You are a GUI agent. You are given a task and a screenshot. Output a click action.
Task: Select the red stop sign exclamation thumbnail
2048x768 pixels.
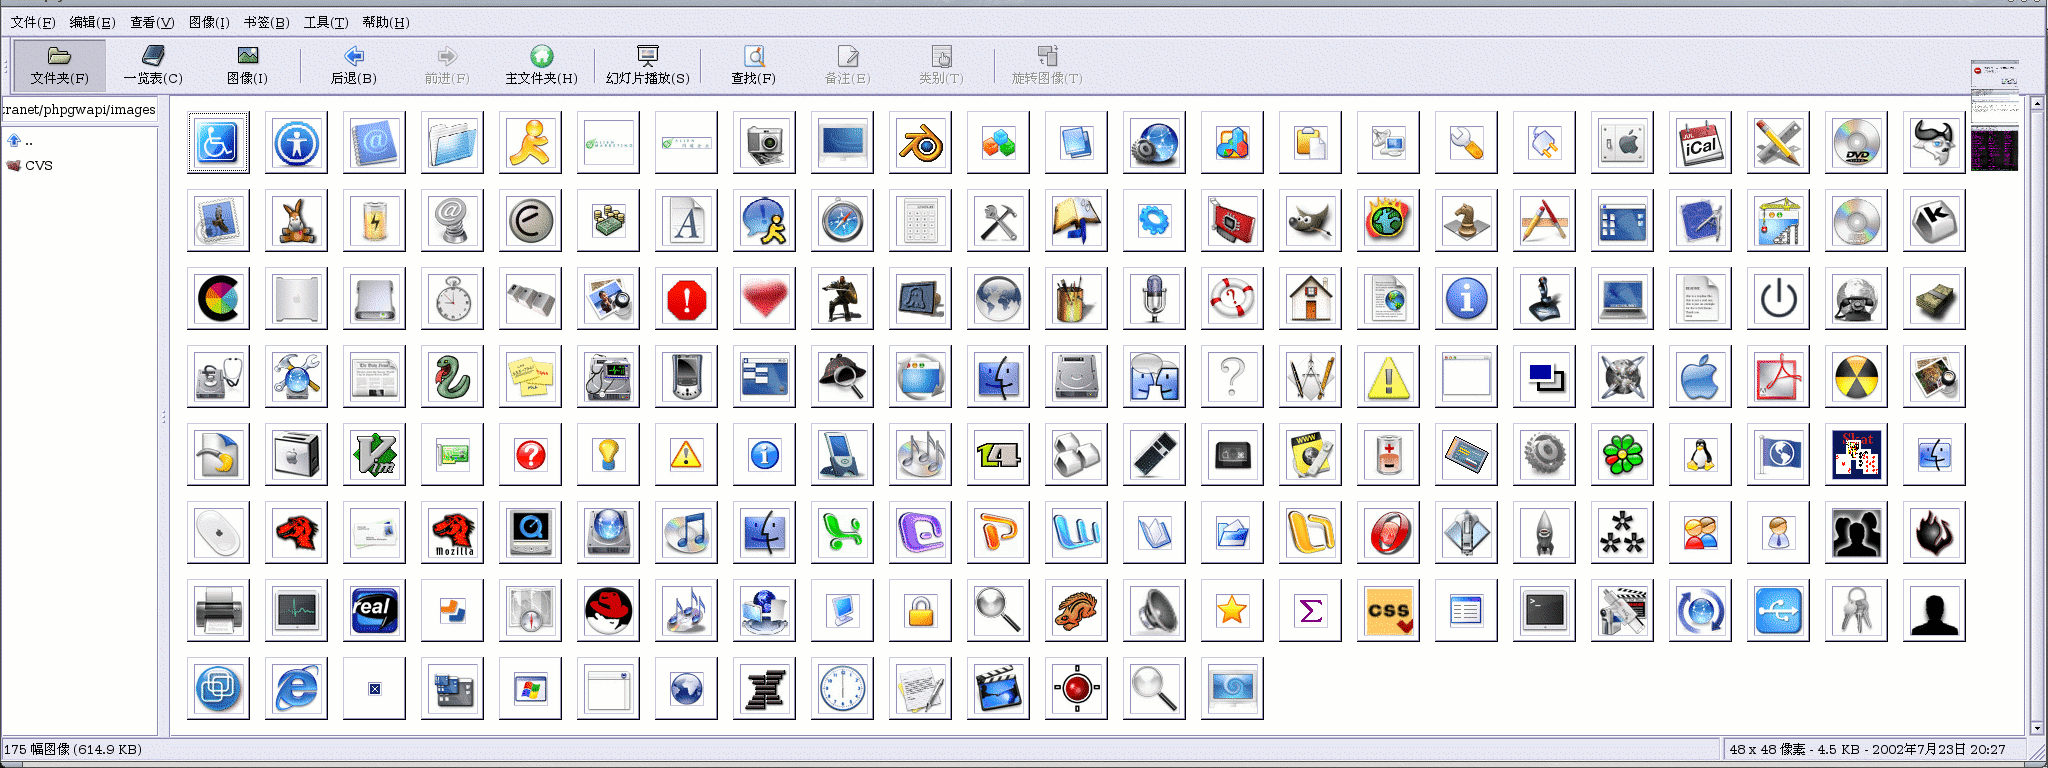point(686,299)
